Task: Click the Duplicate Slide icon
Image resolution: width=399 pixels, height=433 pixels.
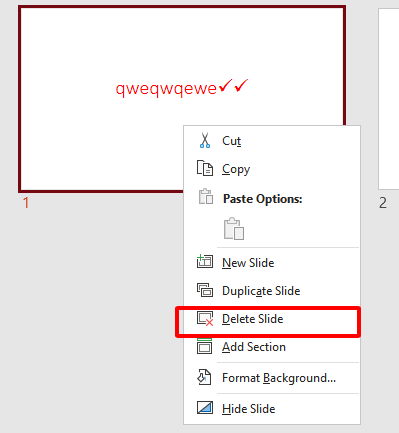Action: 205,290
